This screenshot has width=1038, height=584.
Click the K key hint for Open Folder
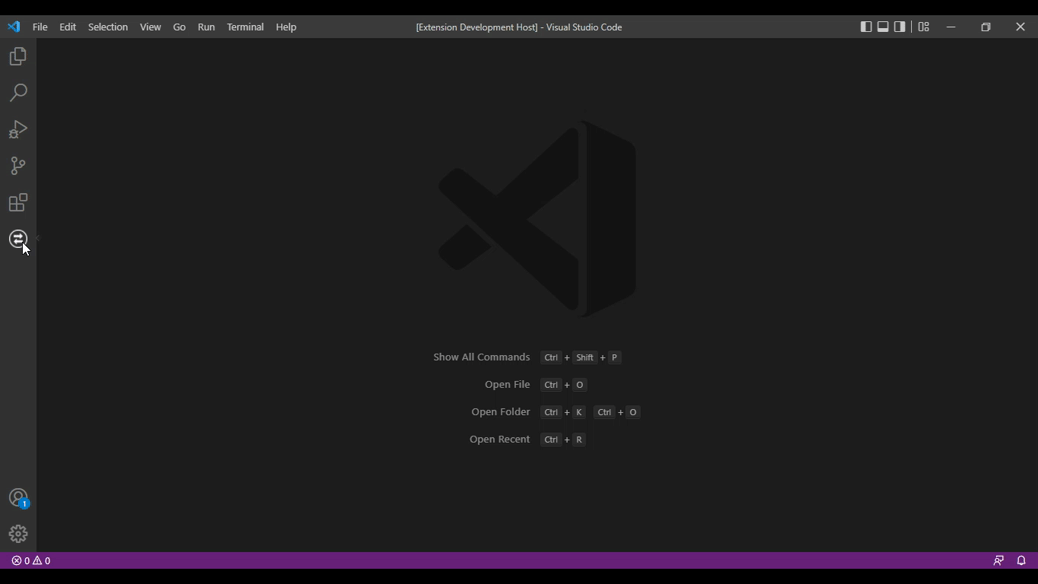pyautogui.click(x=579, y=412)
